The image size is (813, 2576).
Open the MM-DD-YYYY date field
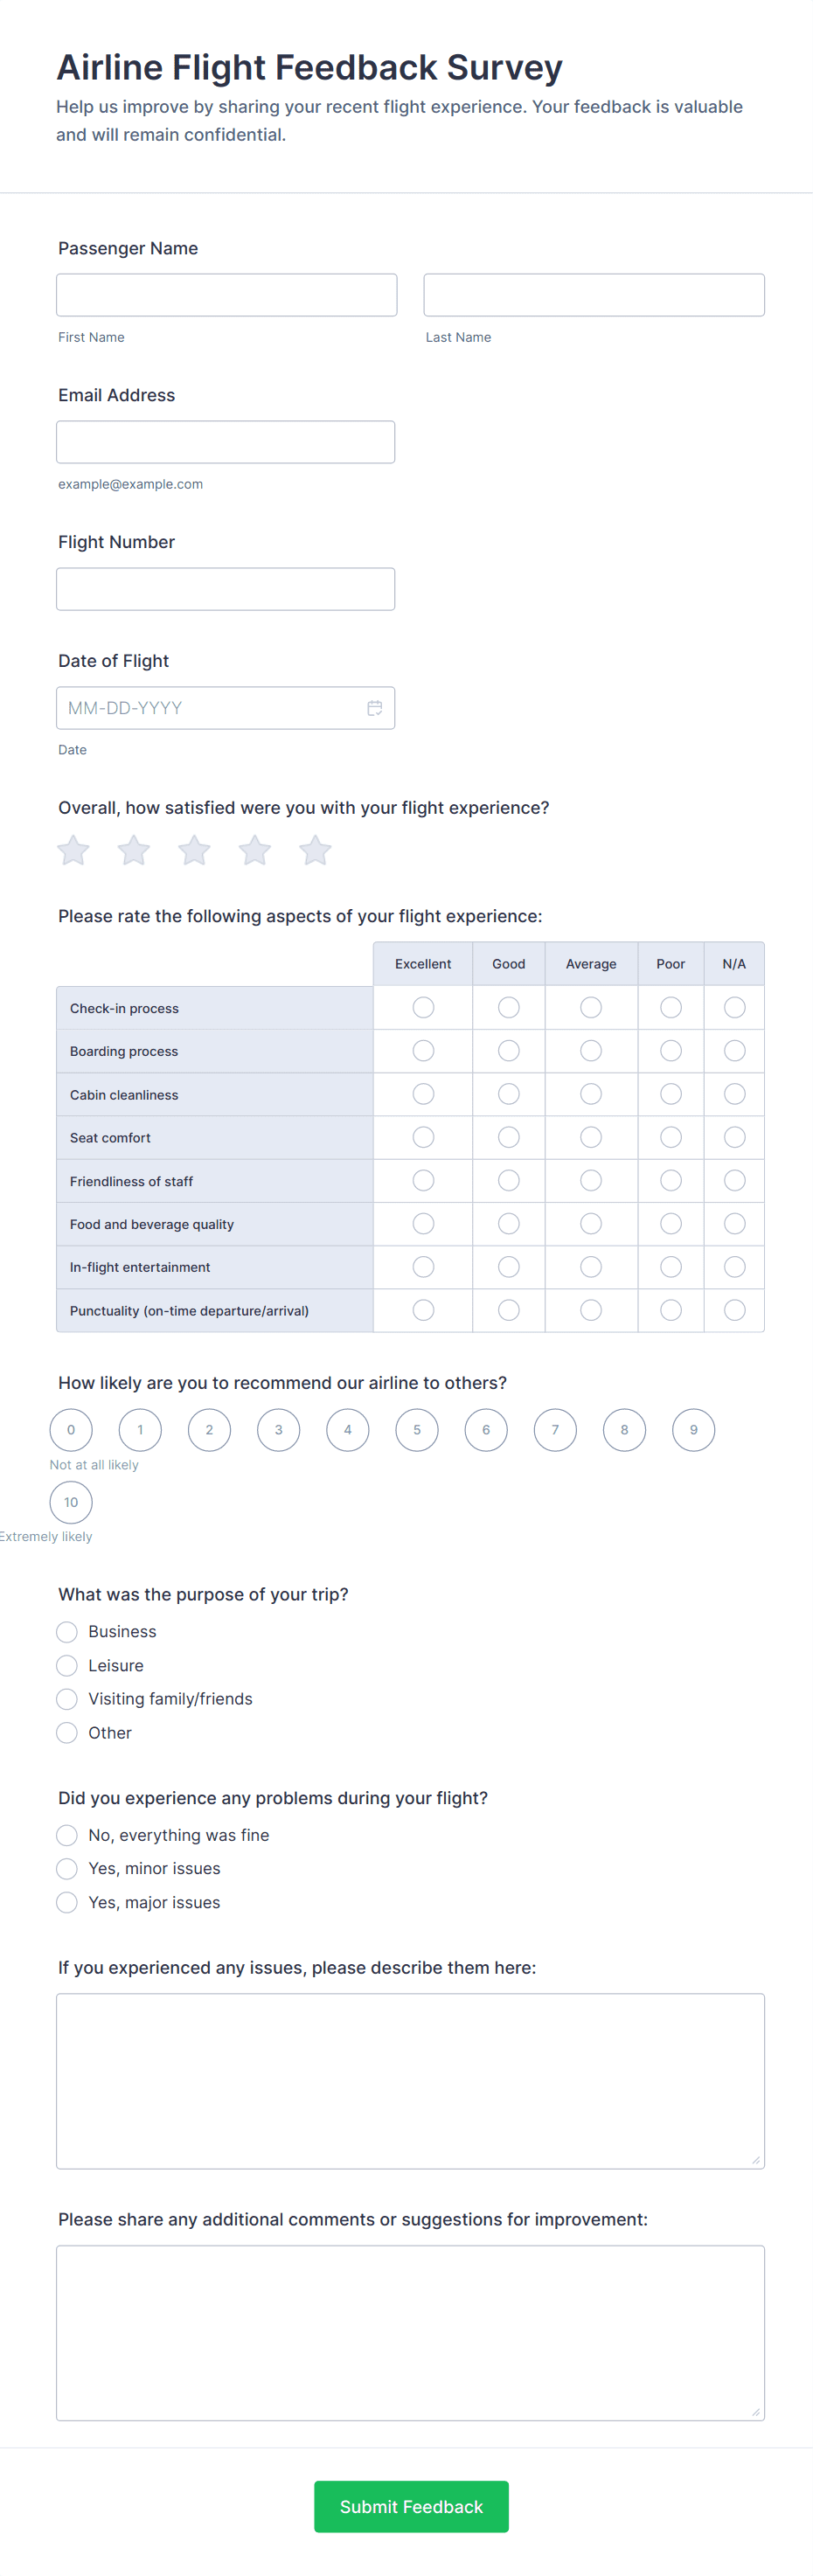[x=210, y=708]
